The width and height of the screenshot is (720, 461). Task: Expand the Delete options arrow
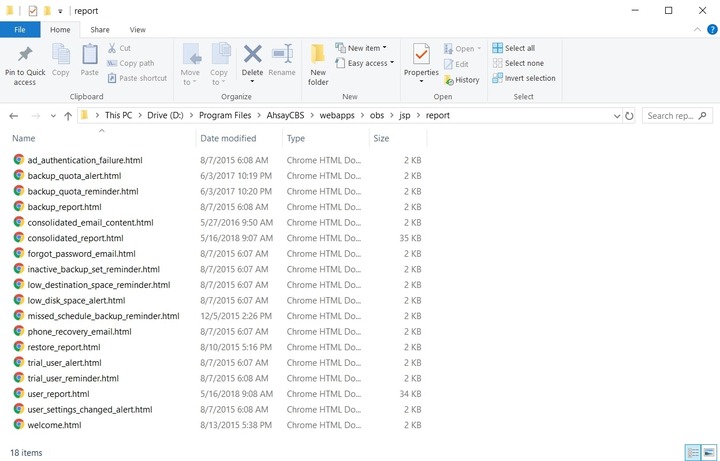tap(253, 82)
